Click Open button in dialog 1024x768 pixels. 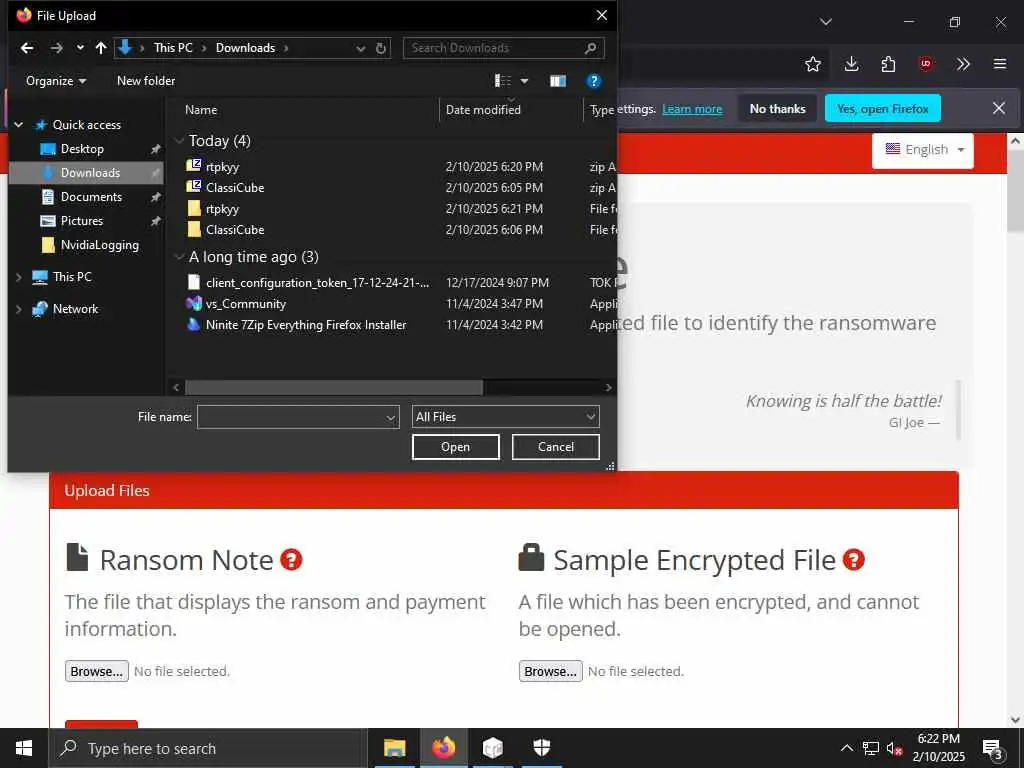pyautogui.click(x=455, y=447)
